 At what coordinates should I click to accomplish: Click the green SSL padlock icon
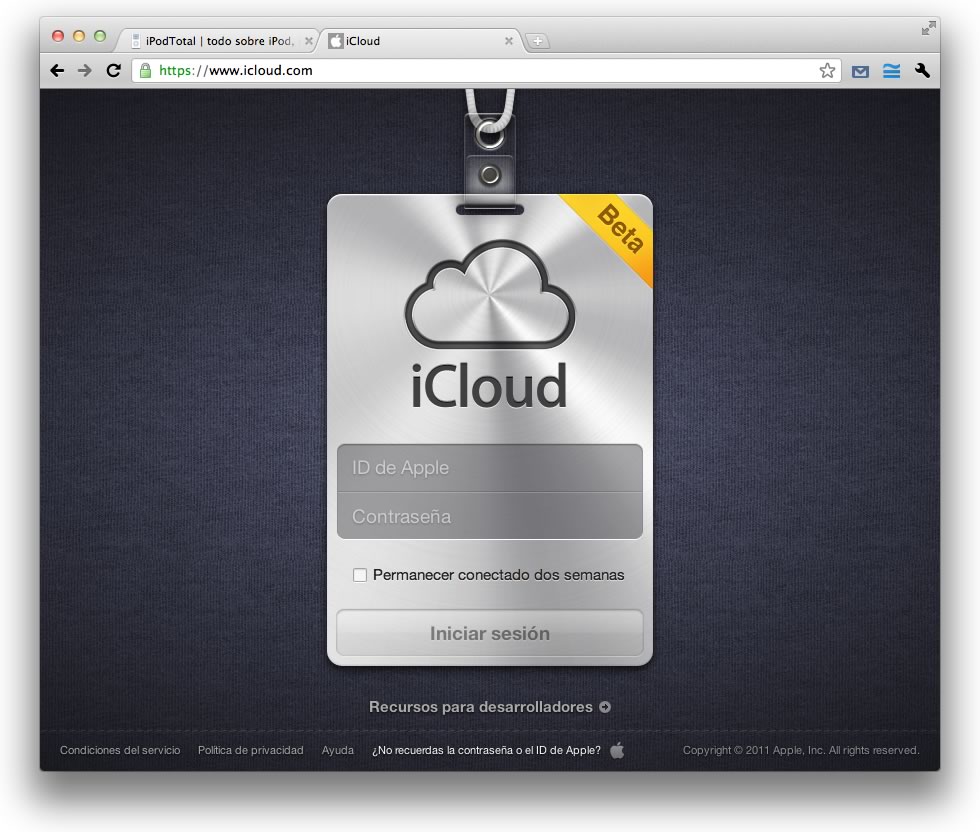coord(145,71)
